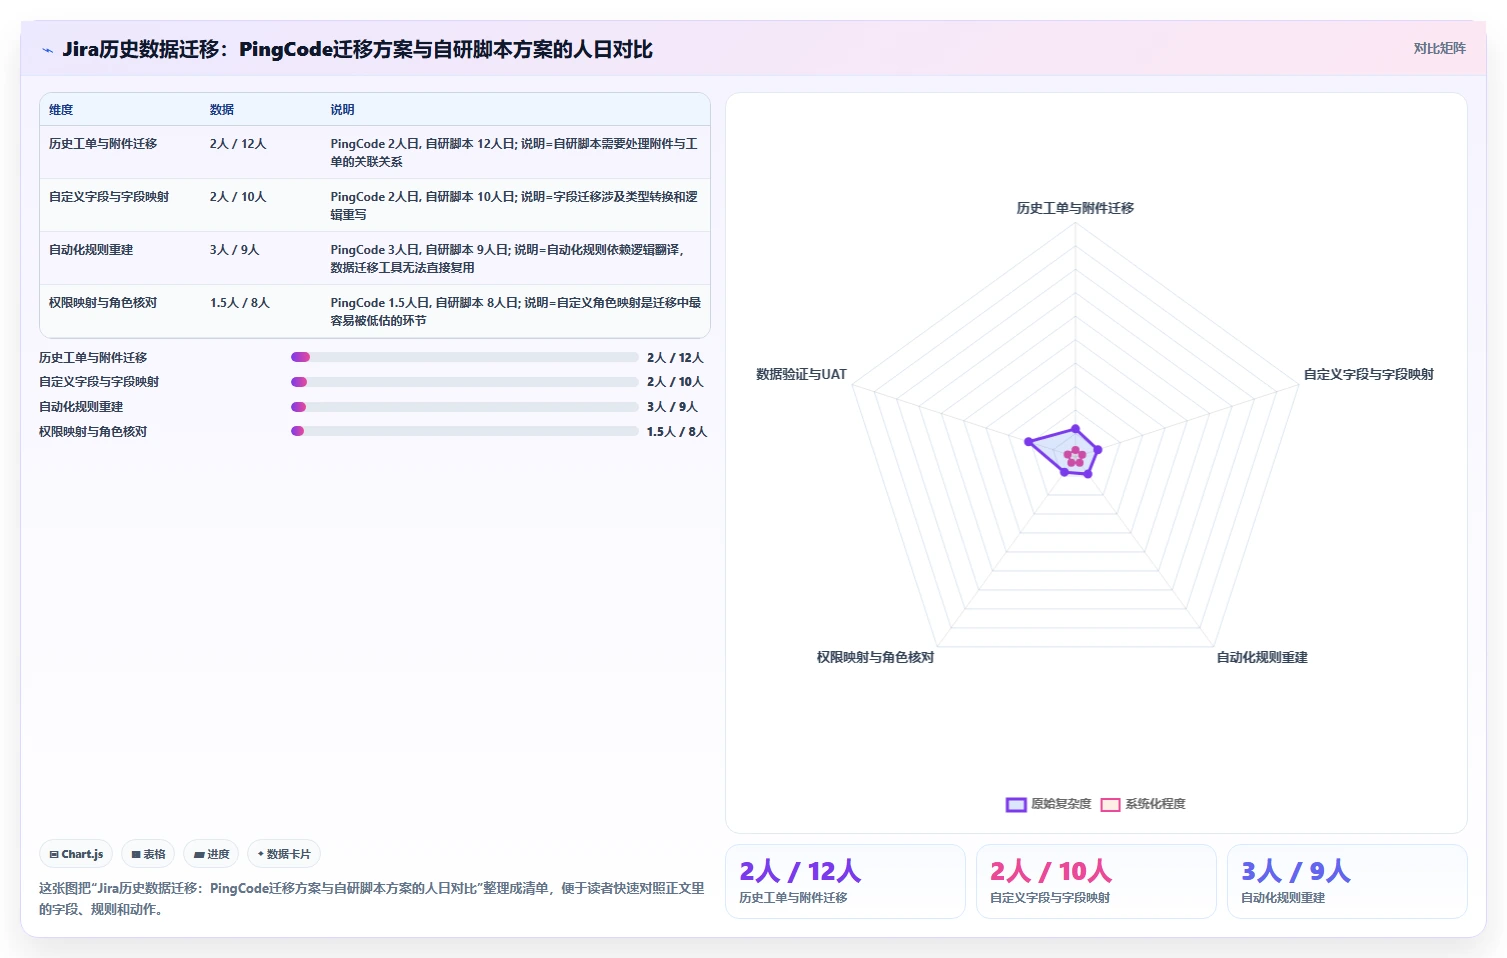Click the 数据 table column header
Image resolution: width=1507 pixels, height=958 pixels.
(x=222, y=110)
